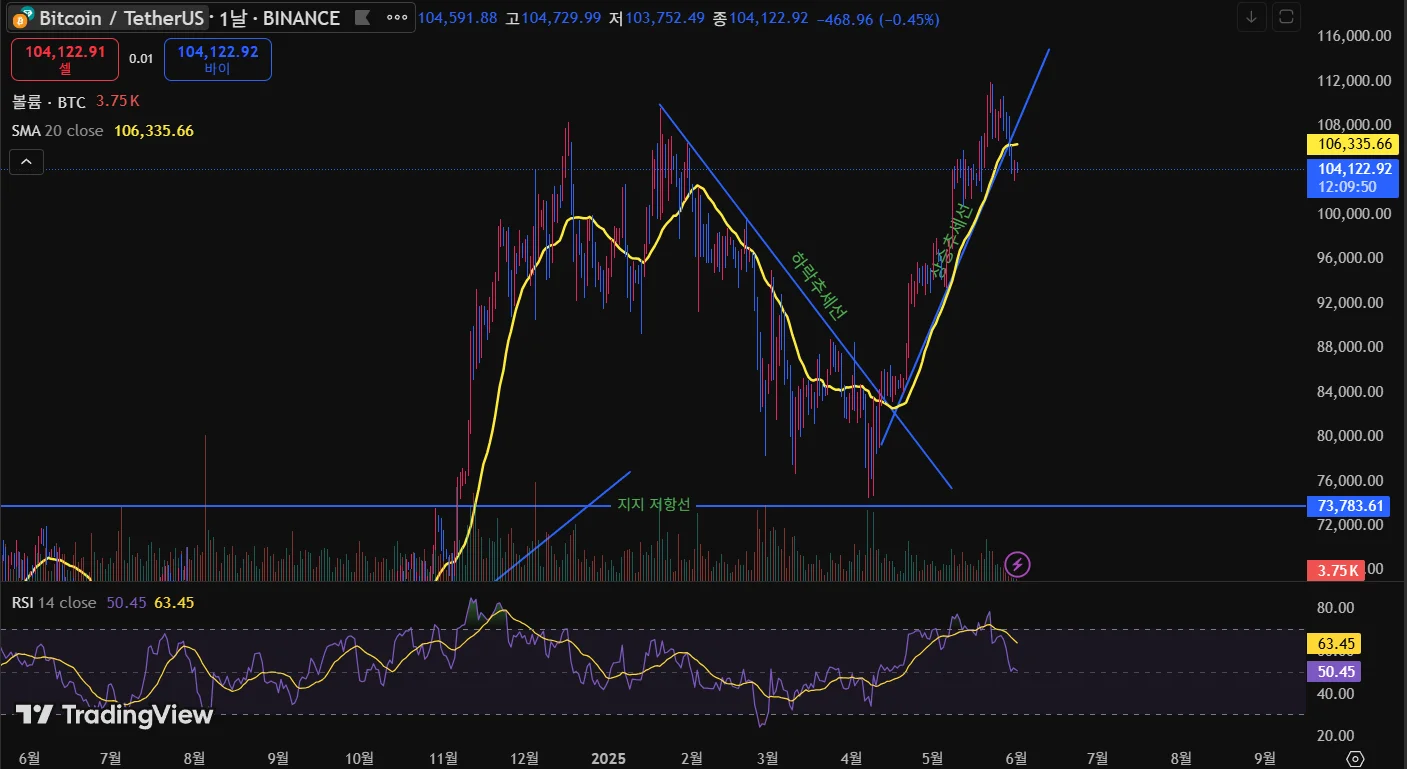Click the fullscreen frame icon at top right
The width and height of the screenshot is (1407, 769).
tap(1286, 17)
